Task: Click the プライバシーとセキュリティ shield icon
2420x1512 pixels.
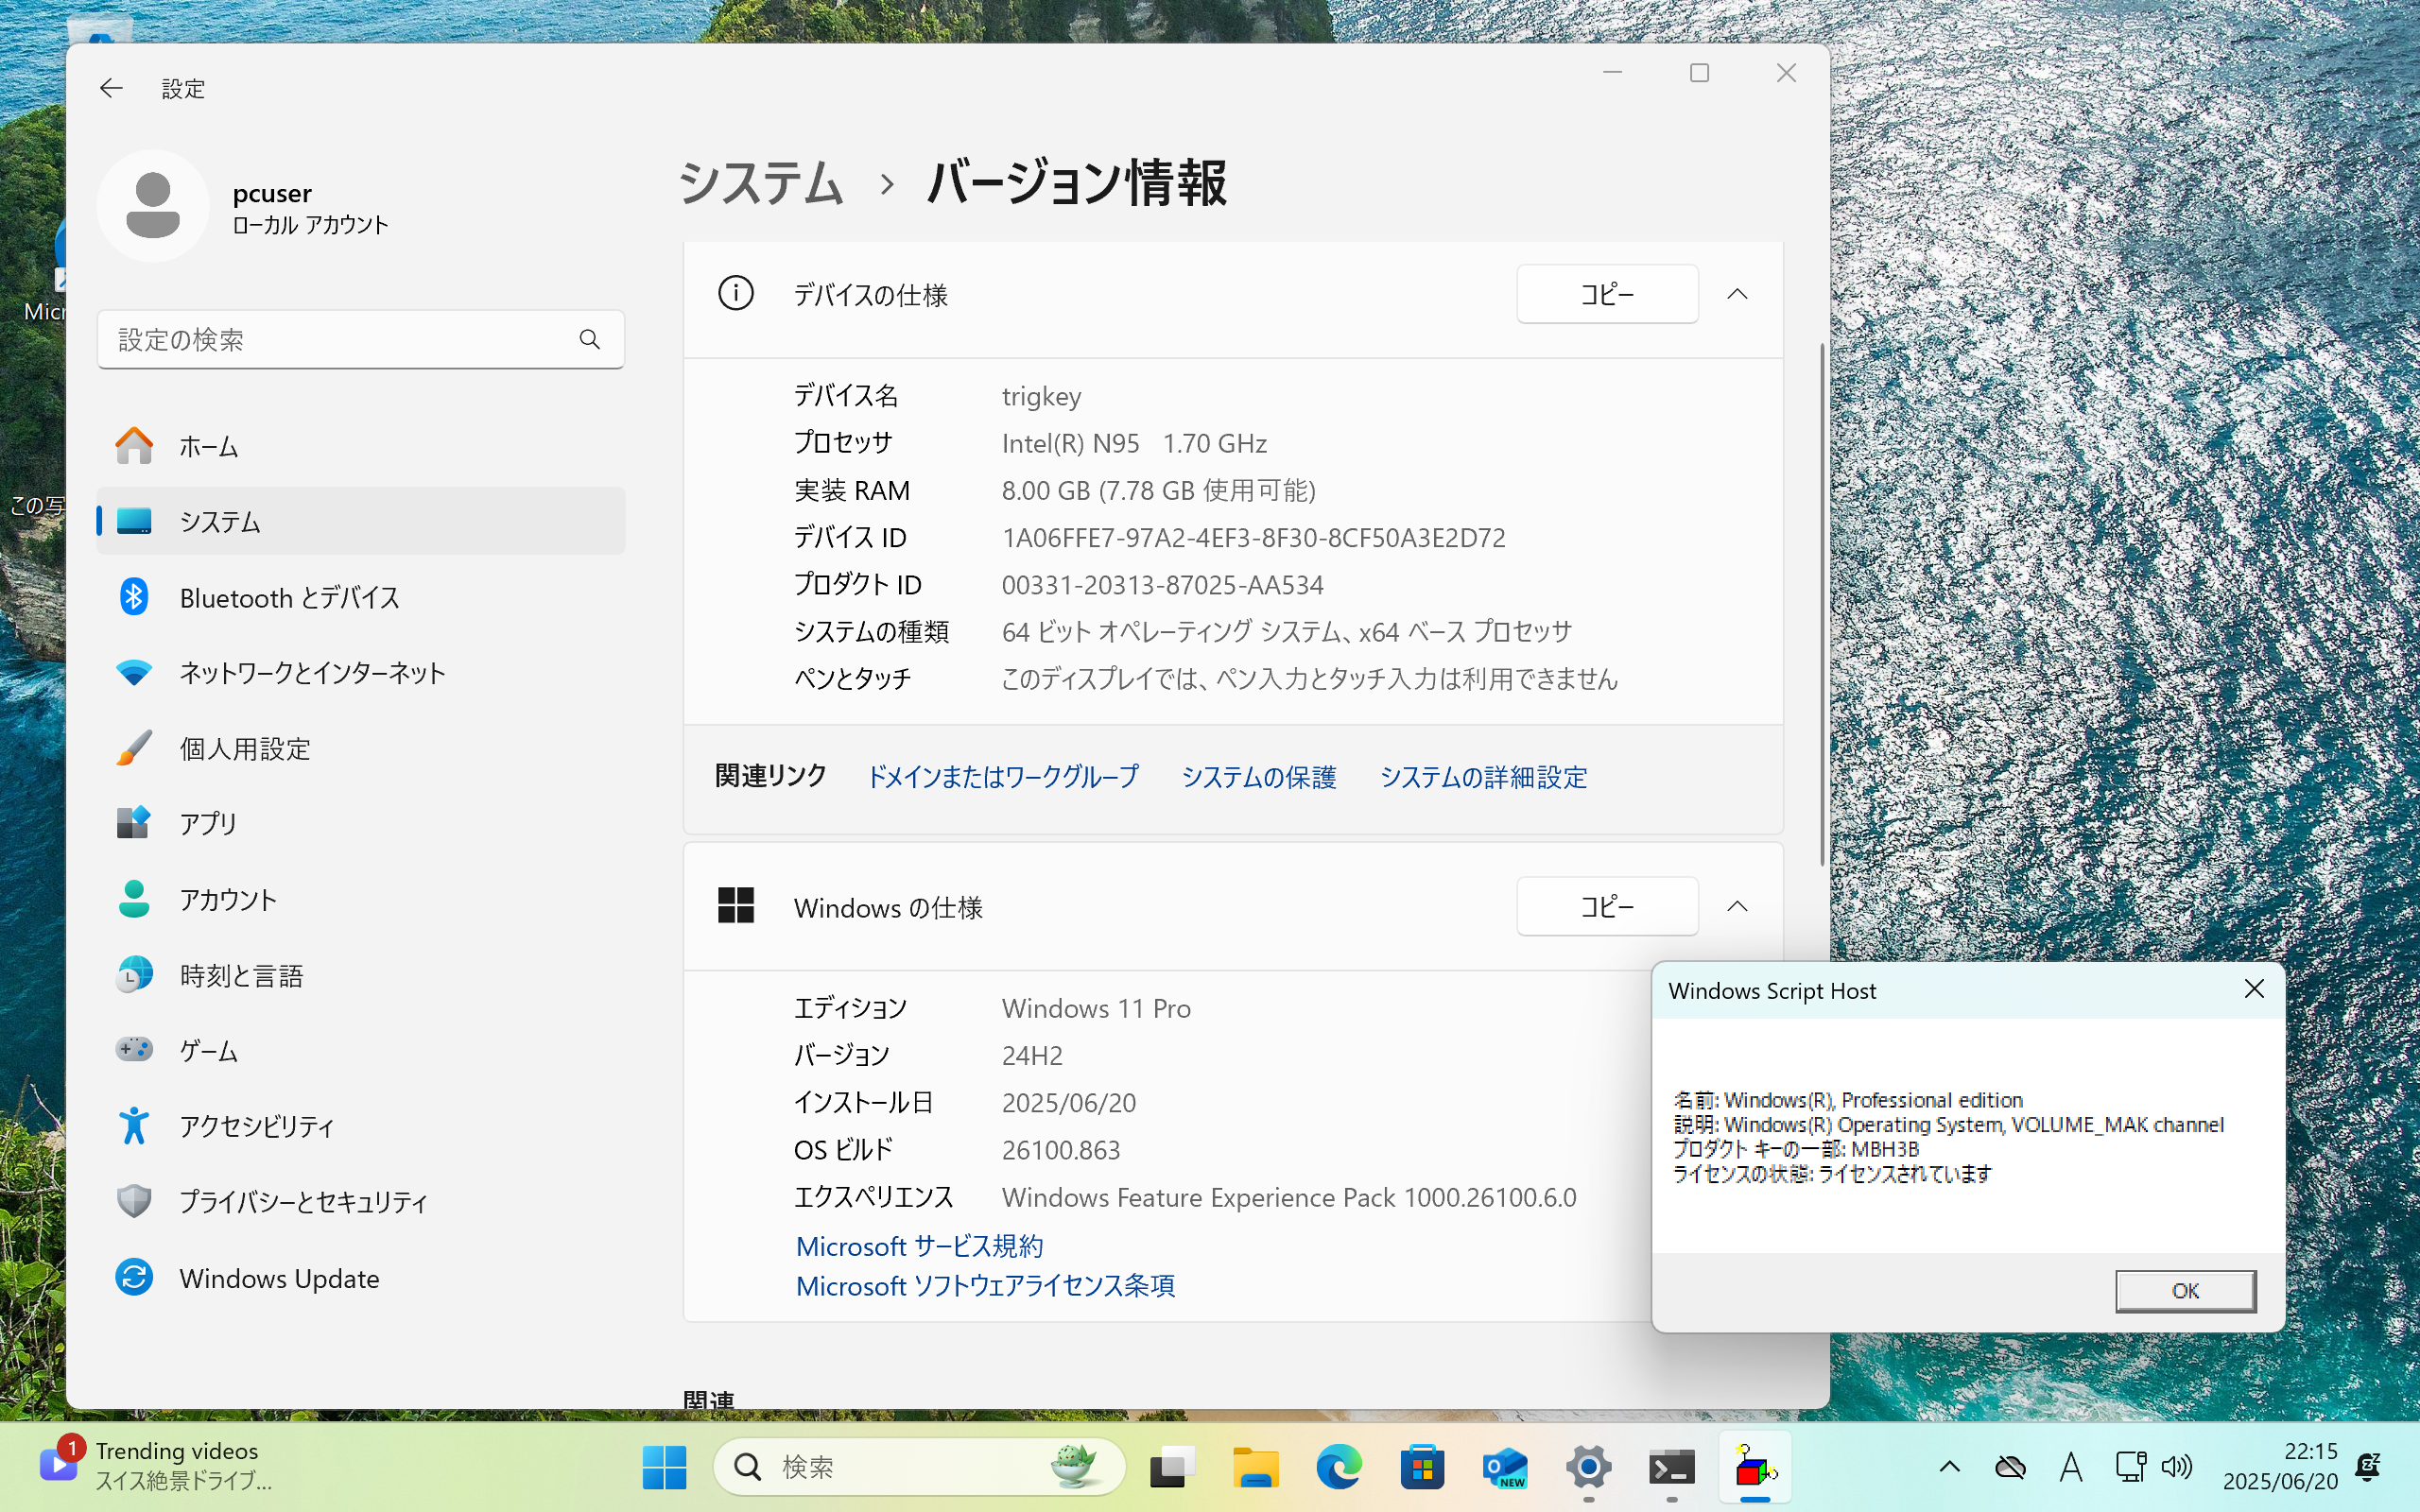Action: [134, 1201]
